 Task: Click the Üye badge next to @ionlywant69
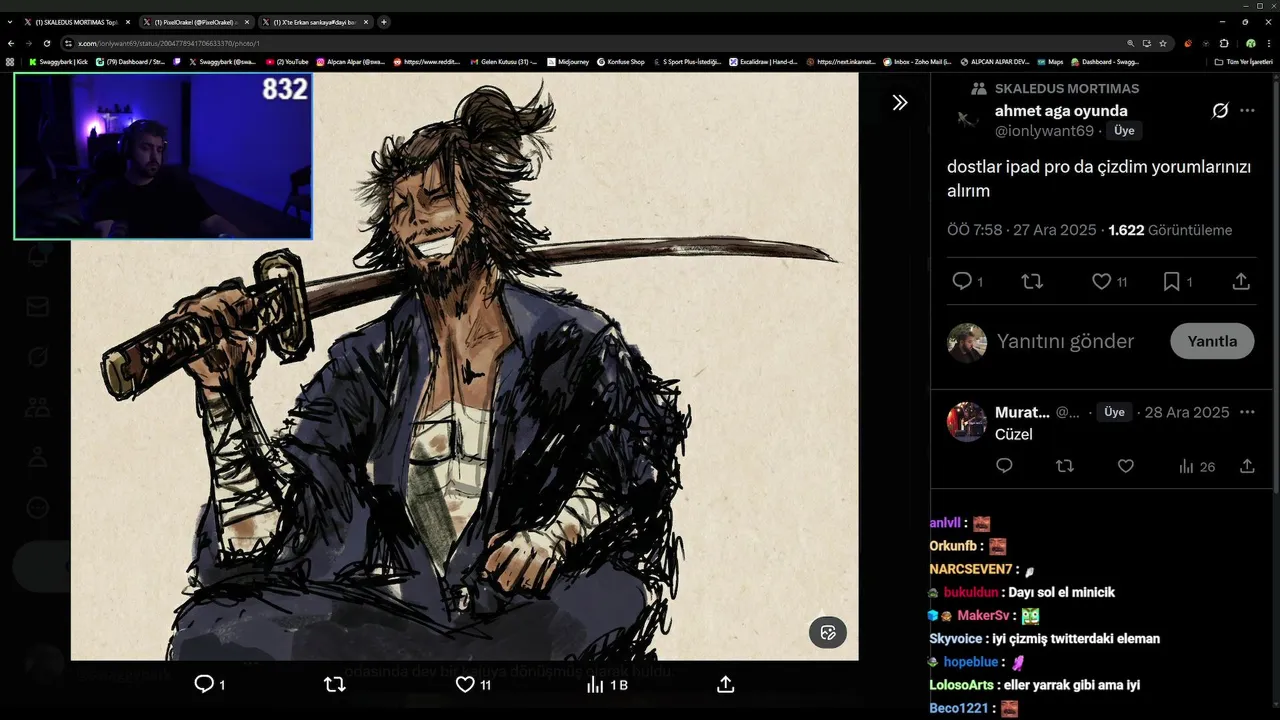[1124, 131]
